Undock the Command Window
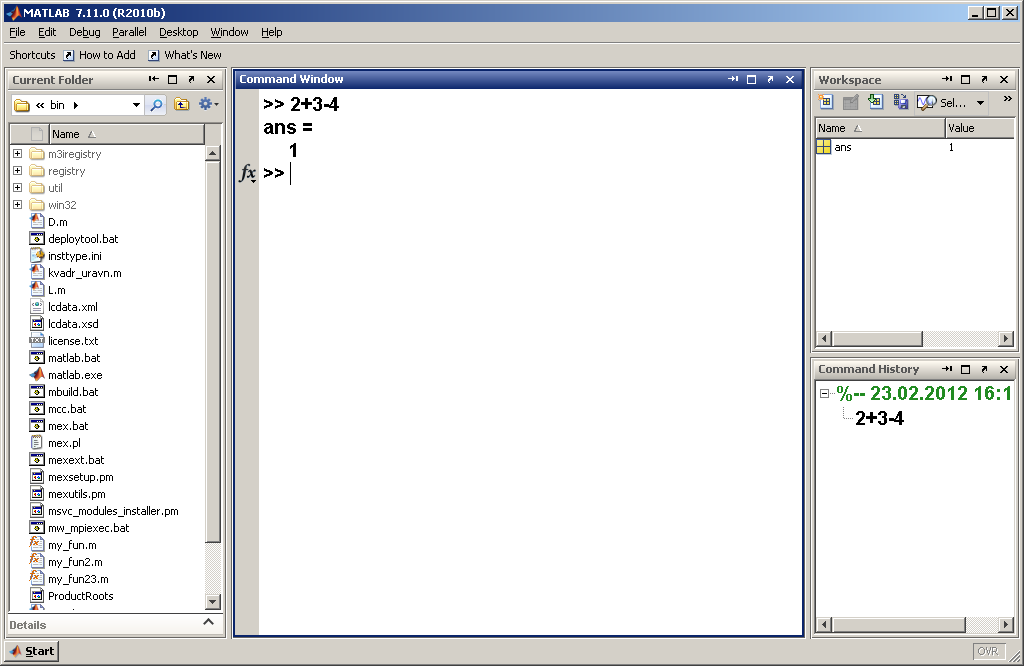The image size is (1024, 666). 771,79
